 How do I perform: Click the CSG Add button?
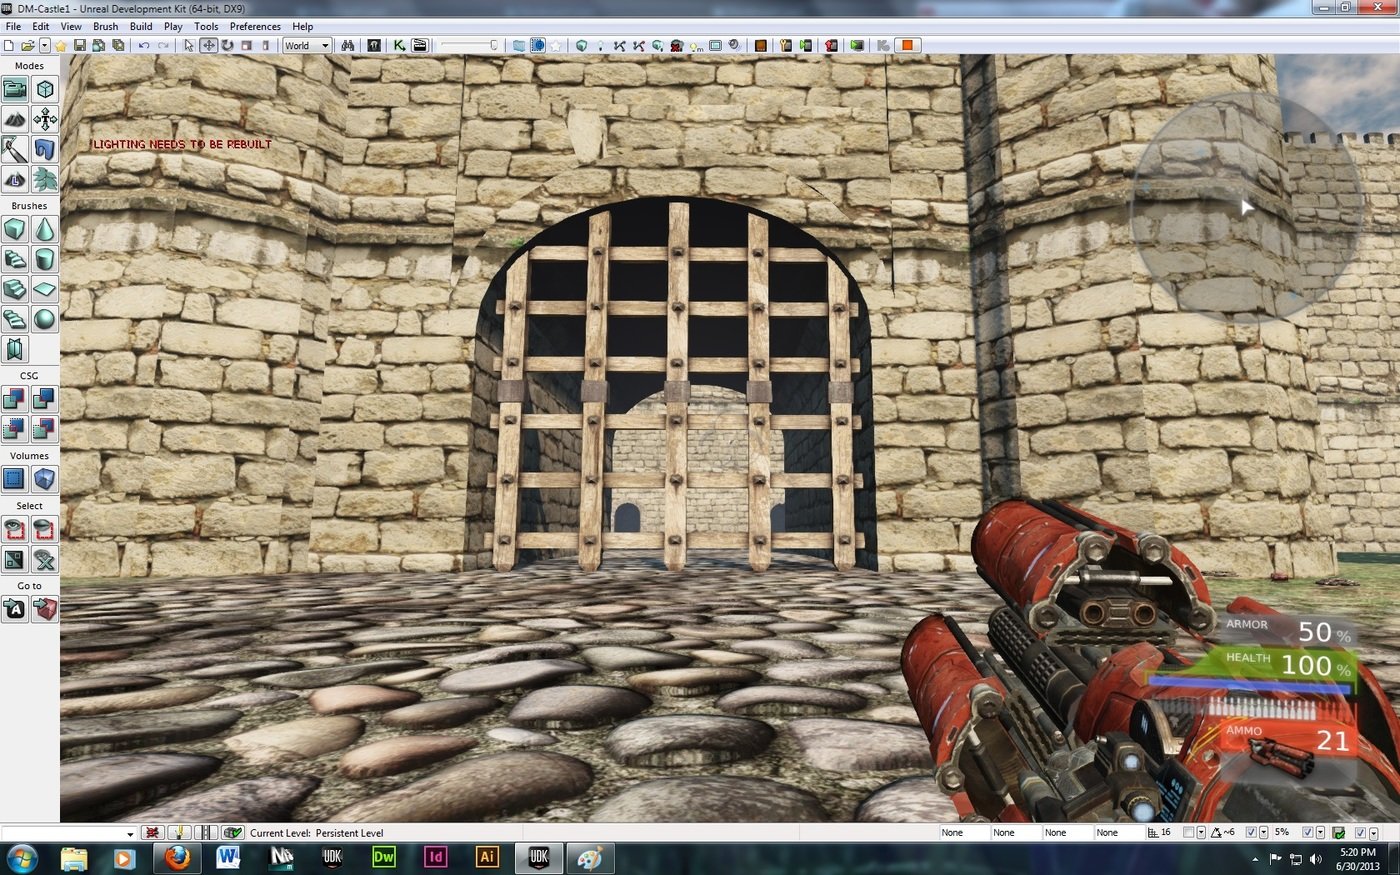tap(15, 399)
